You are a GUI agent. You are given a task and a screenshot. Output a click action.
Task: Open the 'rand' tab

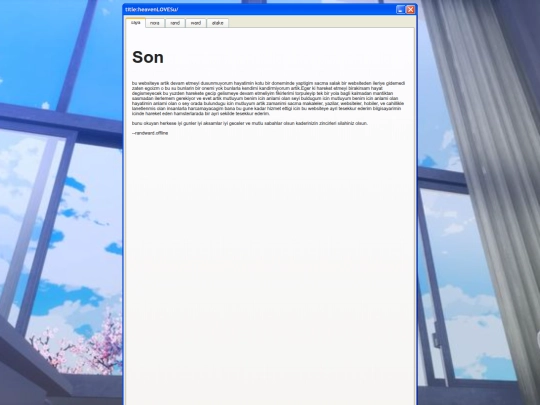point(175,23)
